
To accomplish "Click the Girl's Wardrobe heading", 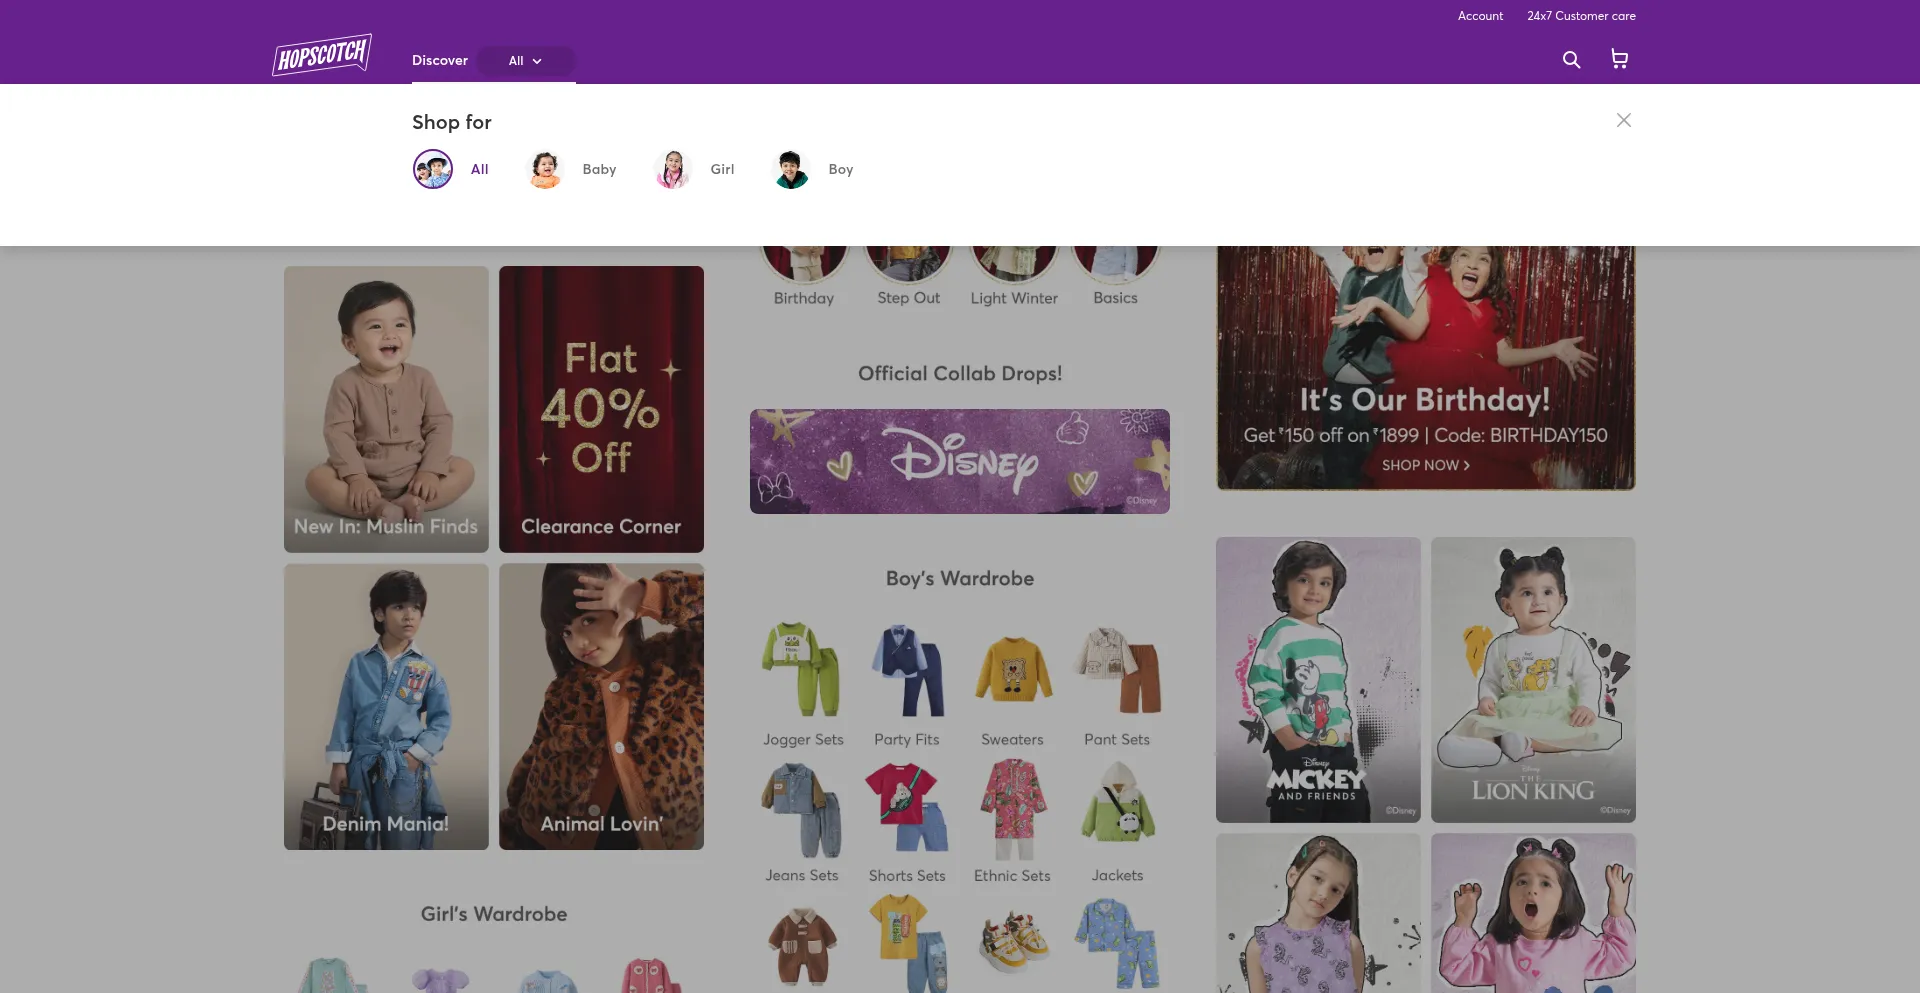I will click(x=494, y=914).
